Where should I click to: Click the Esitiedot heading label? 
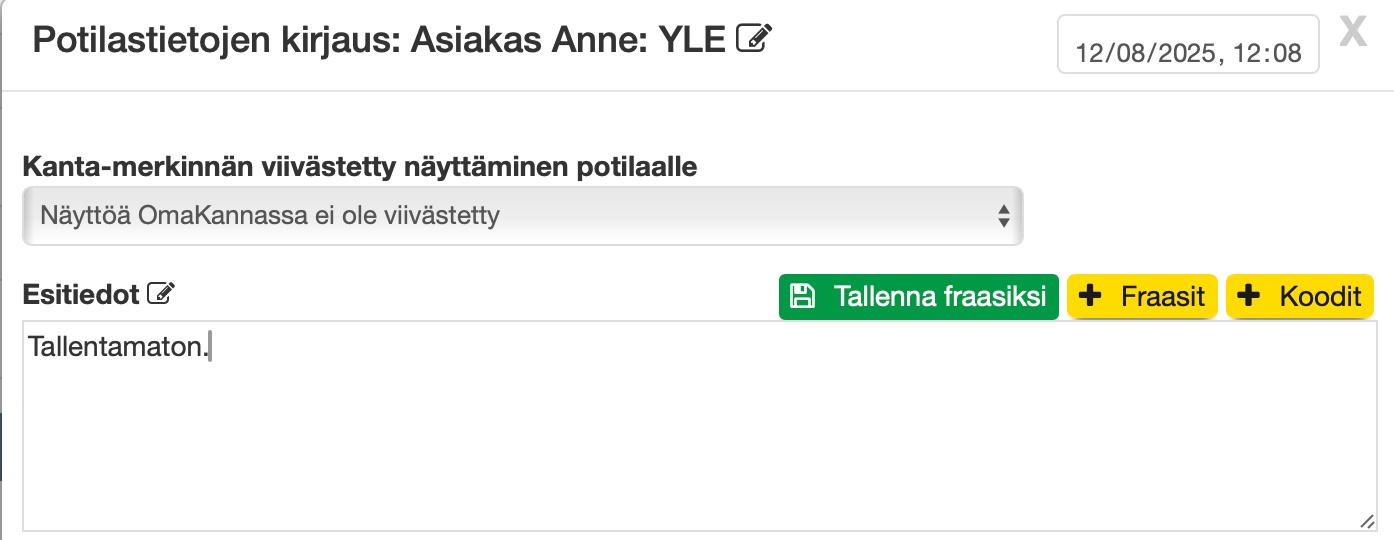tap(81, 293)
